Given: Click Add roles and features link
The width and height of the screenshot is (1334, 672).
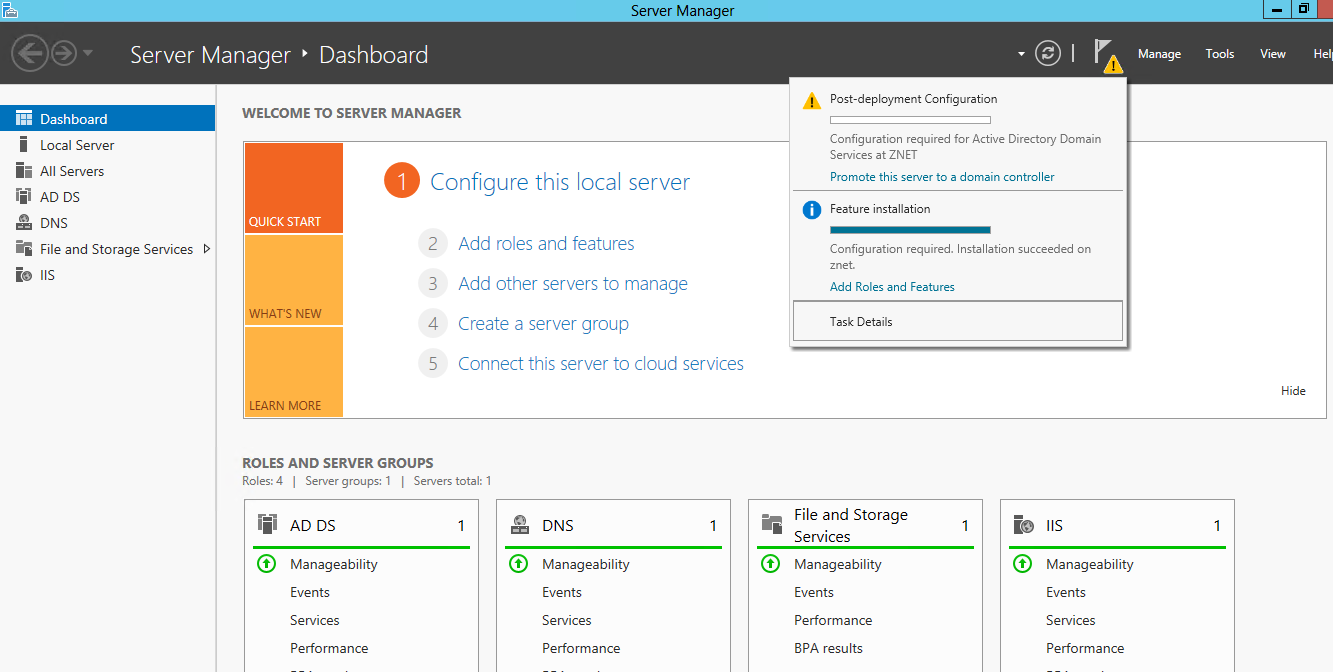Looking at the screenshot, I should pyautogui.click(x=546, y=244).
